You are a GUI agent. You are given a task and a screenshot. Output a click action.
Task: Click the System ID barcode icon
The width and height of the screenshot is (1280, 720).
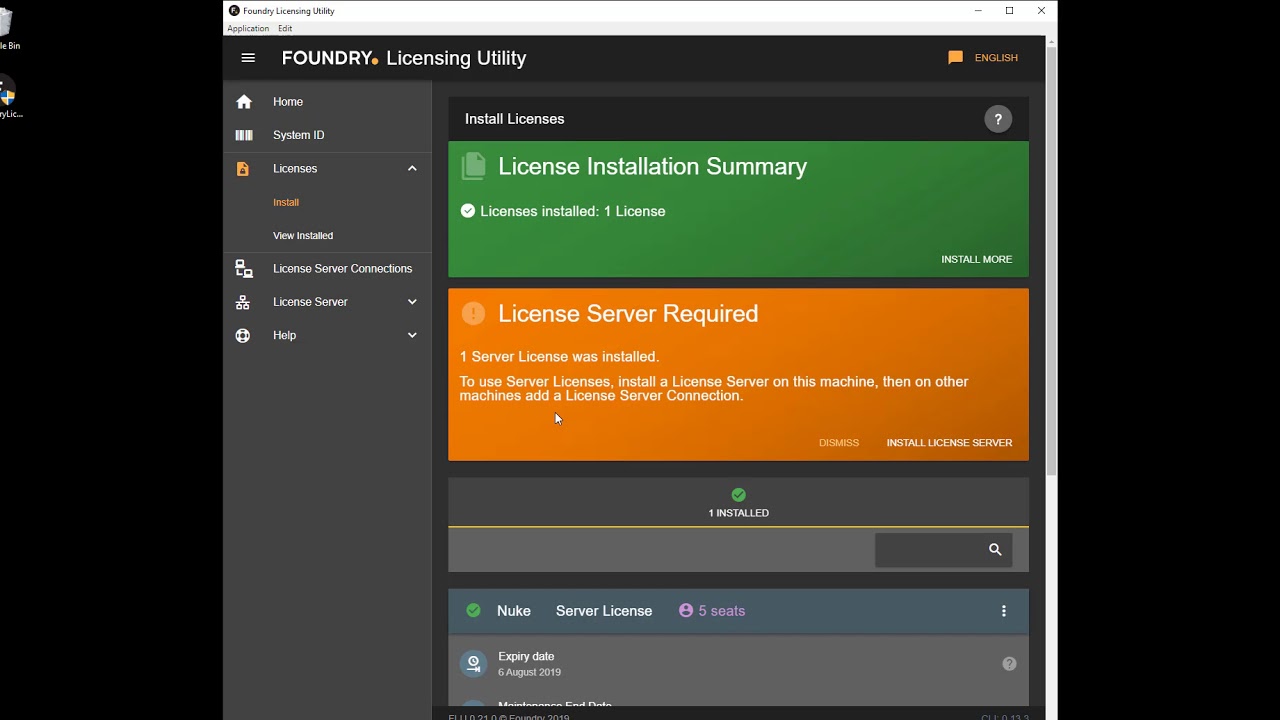pyautogui.click(x=243, y=135)
